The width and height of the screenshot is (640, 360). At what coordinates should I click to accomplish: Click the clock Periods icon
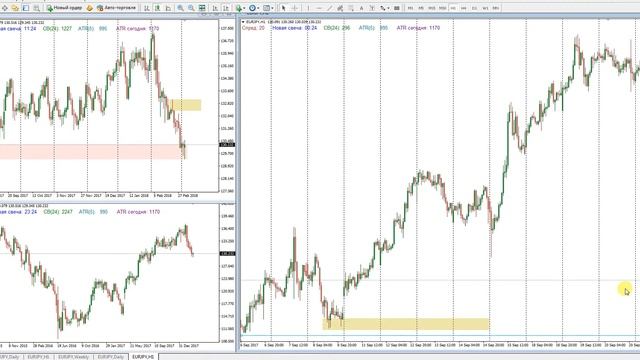252,8
